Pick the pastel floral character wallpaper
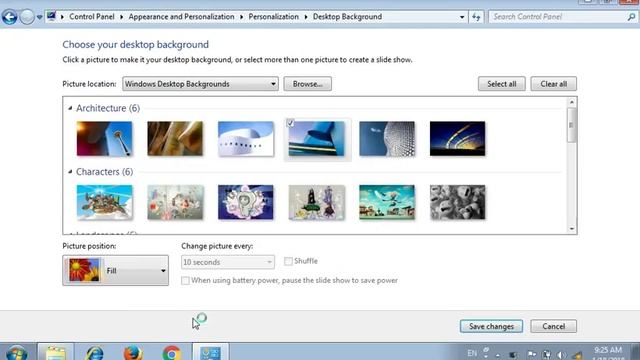The height and width of the screenshot is (360, 640). [175, 202]
